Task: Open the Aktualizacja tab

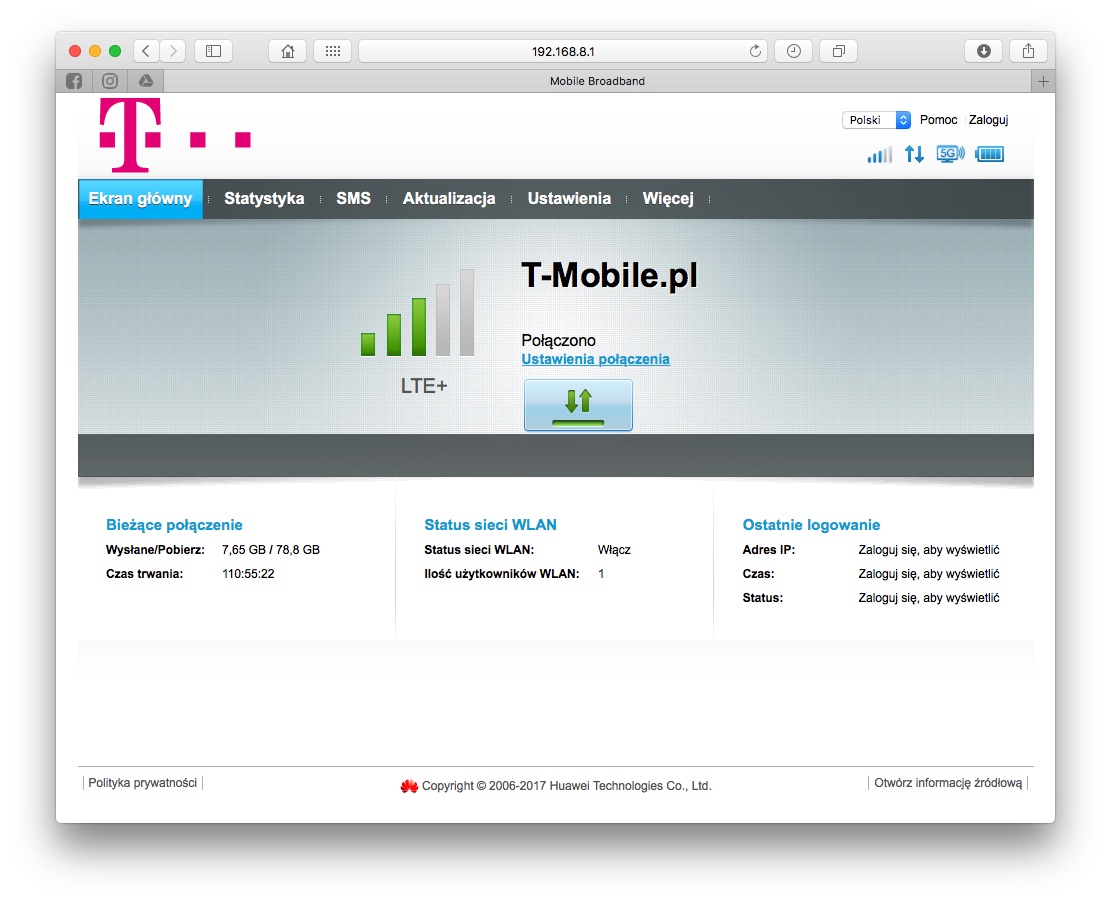Action: [x=449, y=198]
